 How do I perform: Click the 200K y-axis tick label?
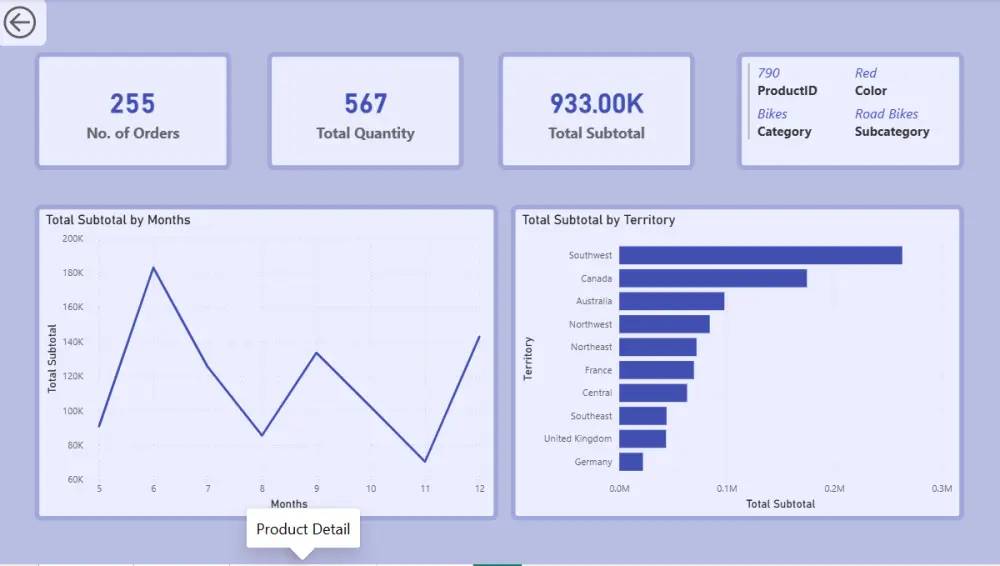point(73,239)
